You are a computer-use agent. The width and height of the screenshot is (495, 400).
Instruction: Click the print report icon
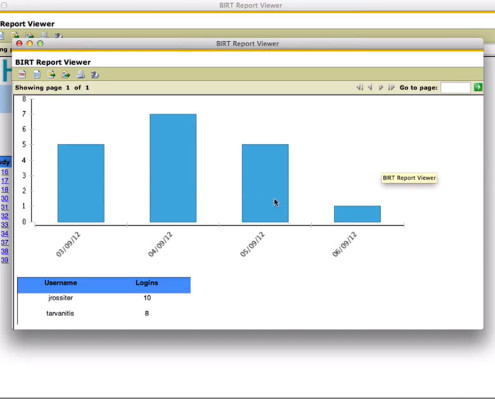pyautogui.click(x=80, y=74)
